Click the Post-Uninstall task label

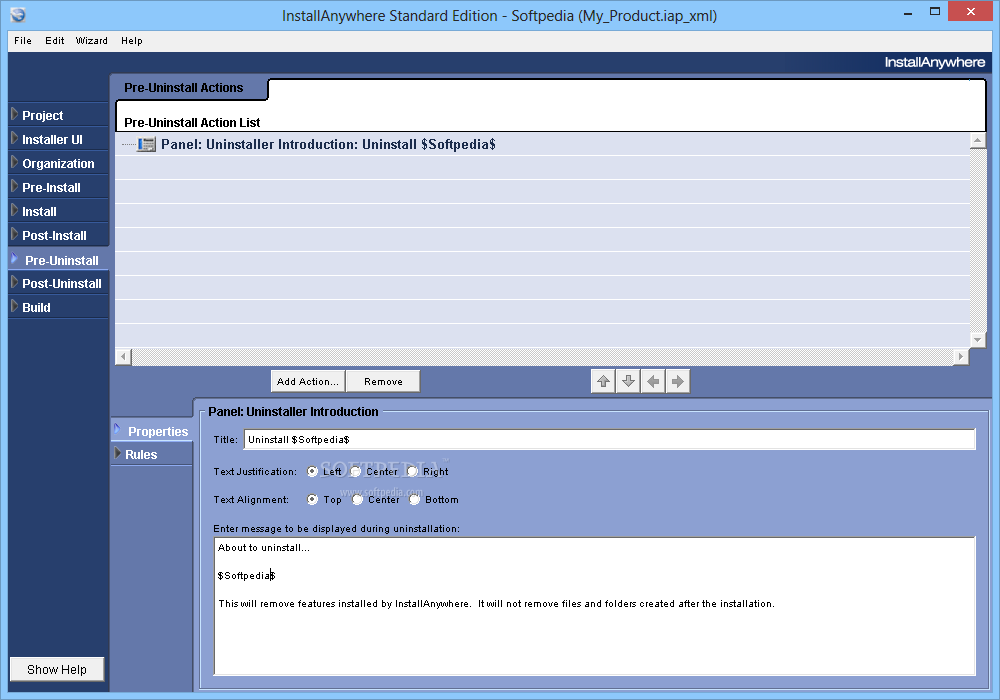pos(62,284)
